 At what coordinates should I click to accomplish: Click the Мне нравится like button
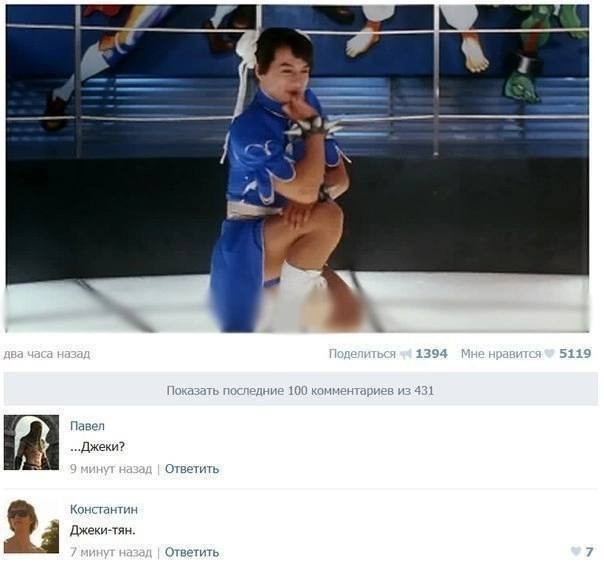coord(500,353)
